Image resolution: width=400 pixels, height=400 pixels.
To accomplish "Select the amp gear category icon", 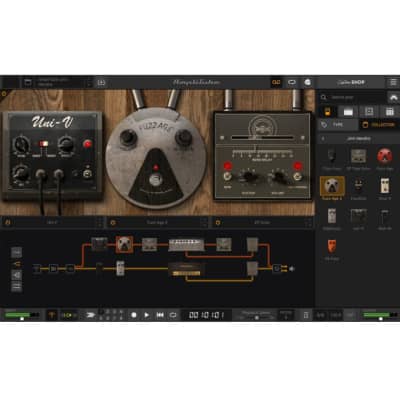I will [x=348, y=112].
